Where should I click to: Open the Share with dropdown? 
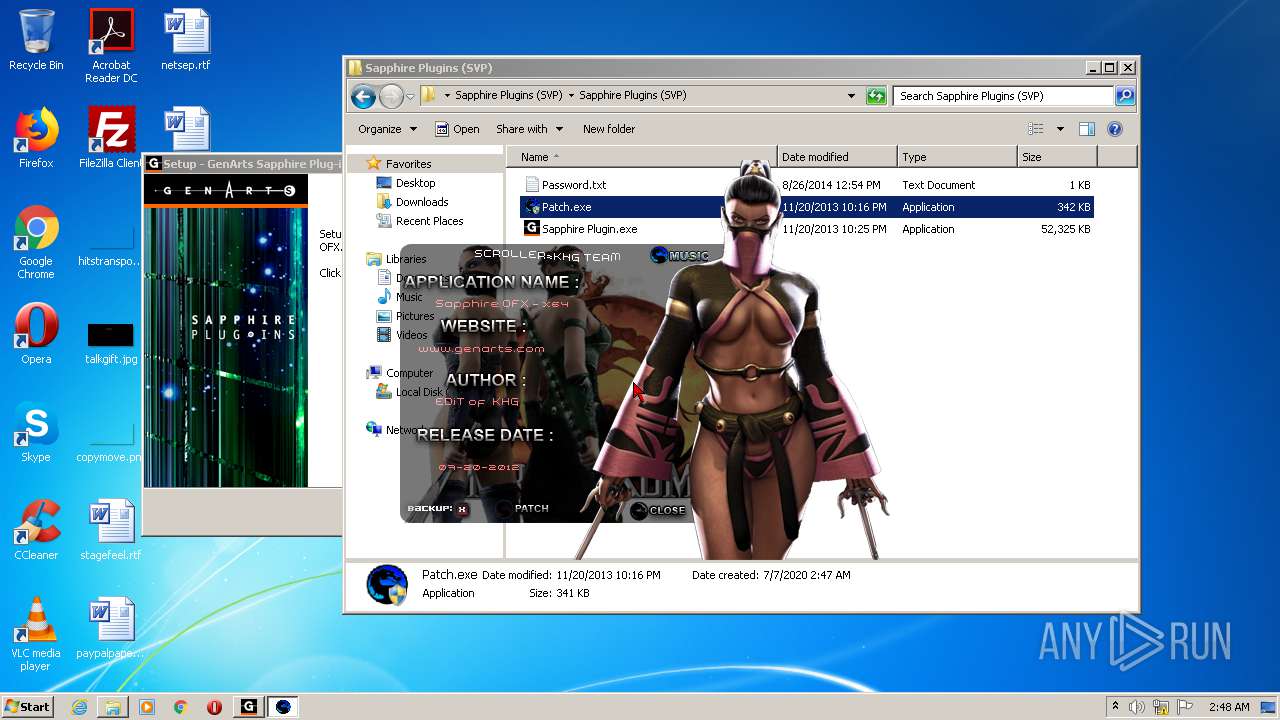pos(529,129)
